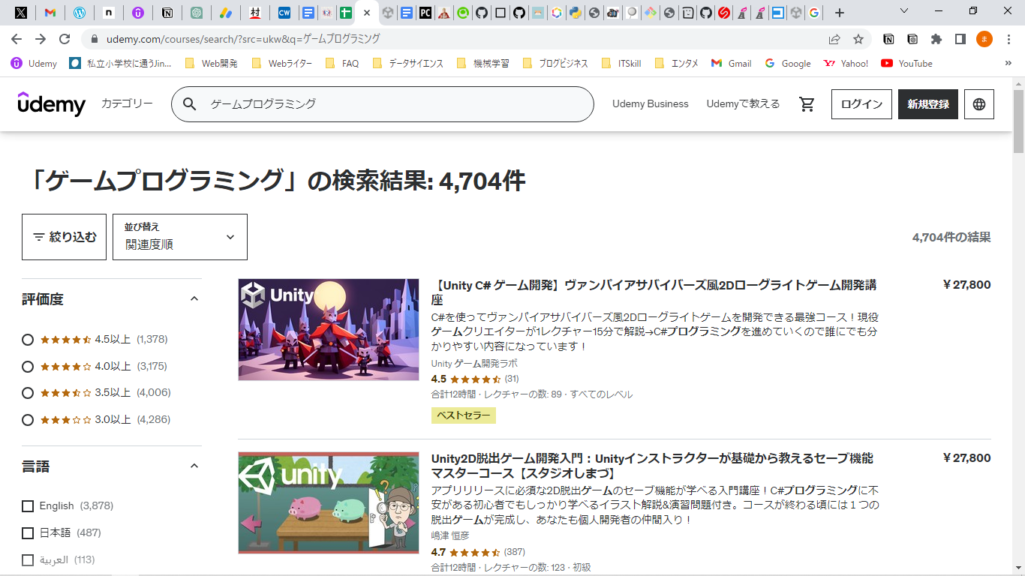The width and height of the screenshot is (1025, 576).
Task: Open the Unity vampire course thumbnail
Action: coord(328,330)
